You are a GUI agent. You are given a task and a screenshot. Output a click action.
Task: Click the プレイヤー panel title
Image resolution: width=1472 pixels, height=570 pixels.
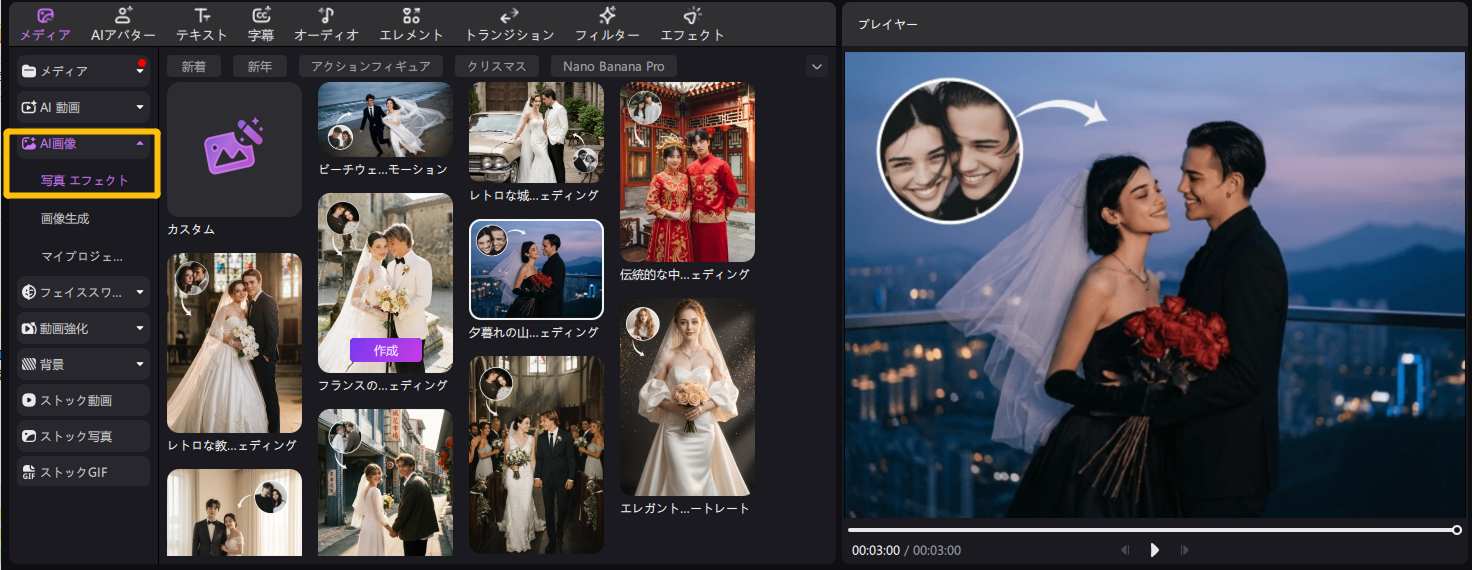tap(888, 24)
